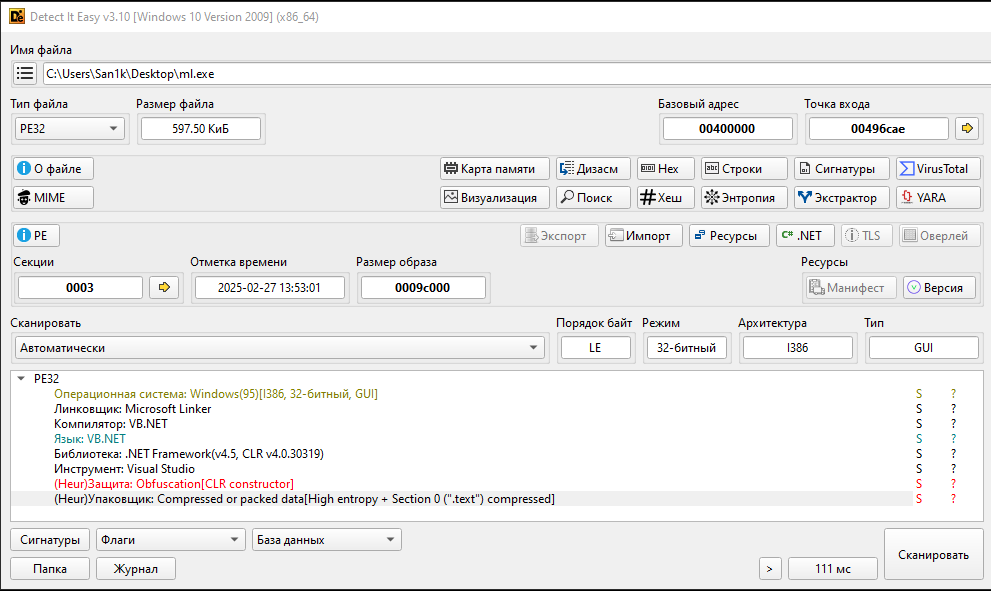Check the file on VirusTotal
991x591 pixels.
click(x=937, y=168)
